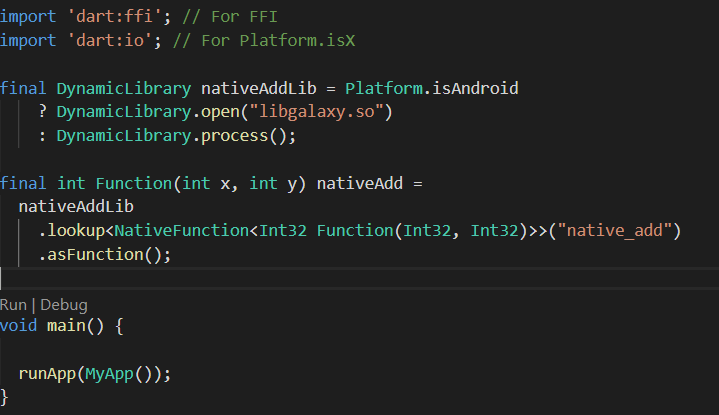Click the "native_add" string literal
The width and height of the screenshot is (719, 415).
click(614, 230)
